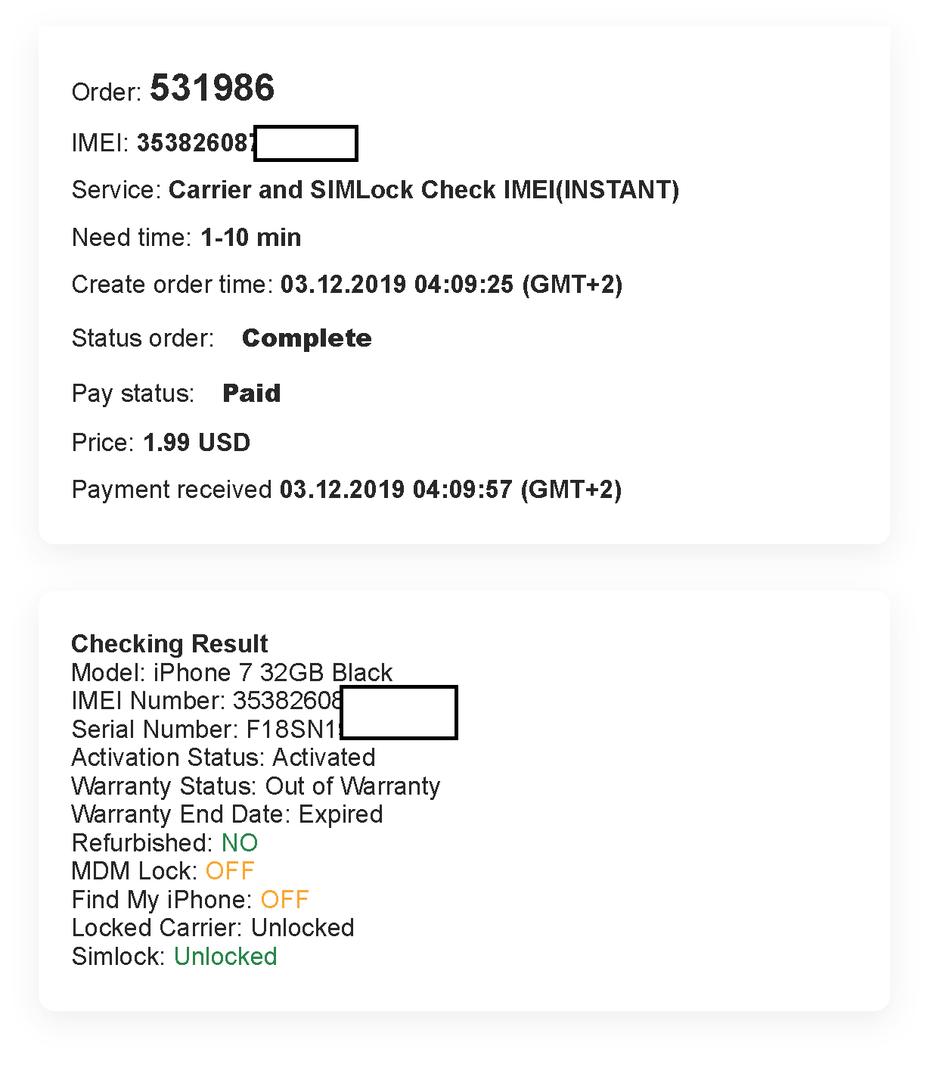Click the Complete order status
The width and height of the screenshot is (937, 1080).
pos(307,338)
